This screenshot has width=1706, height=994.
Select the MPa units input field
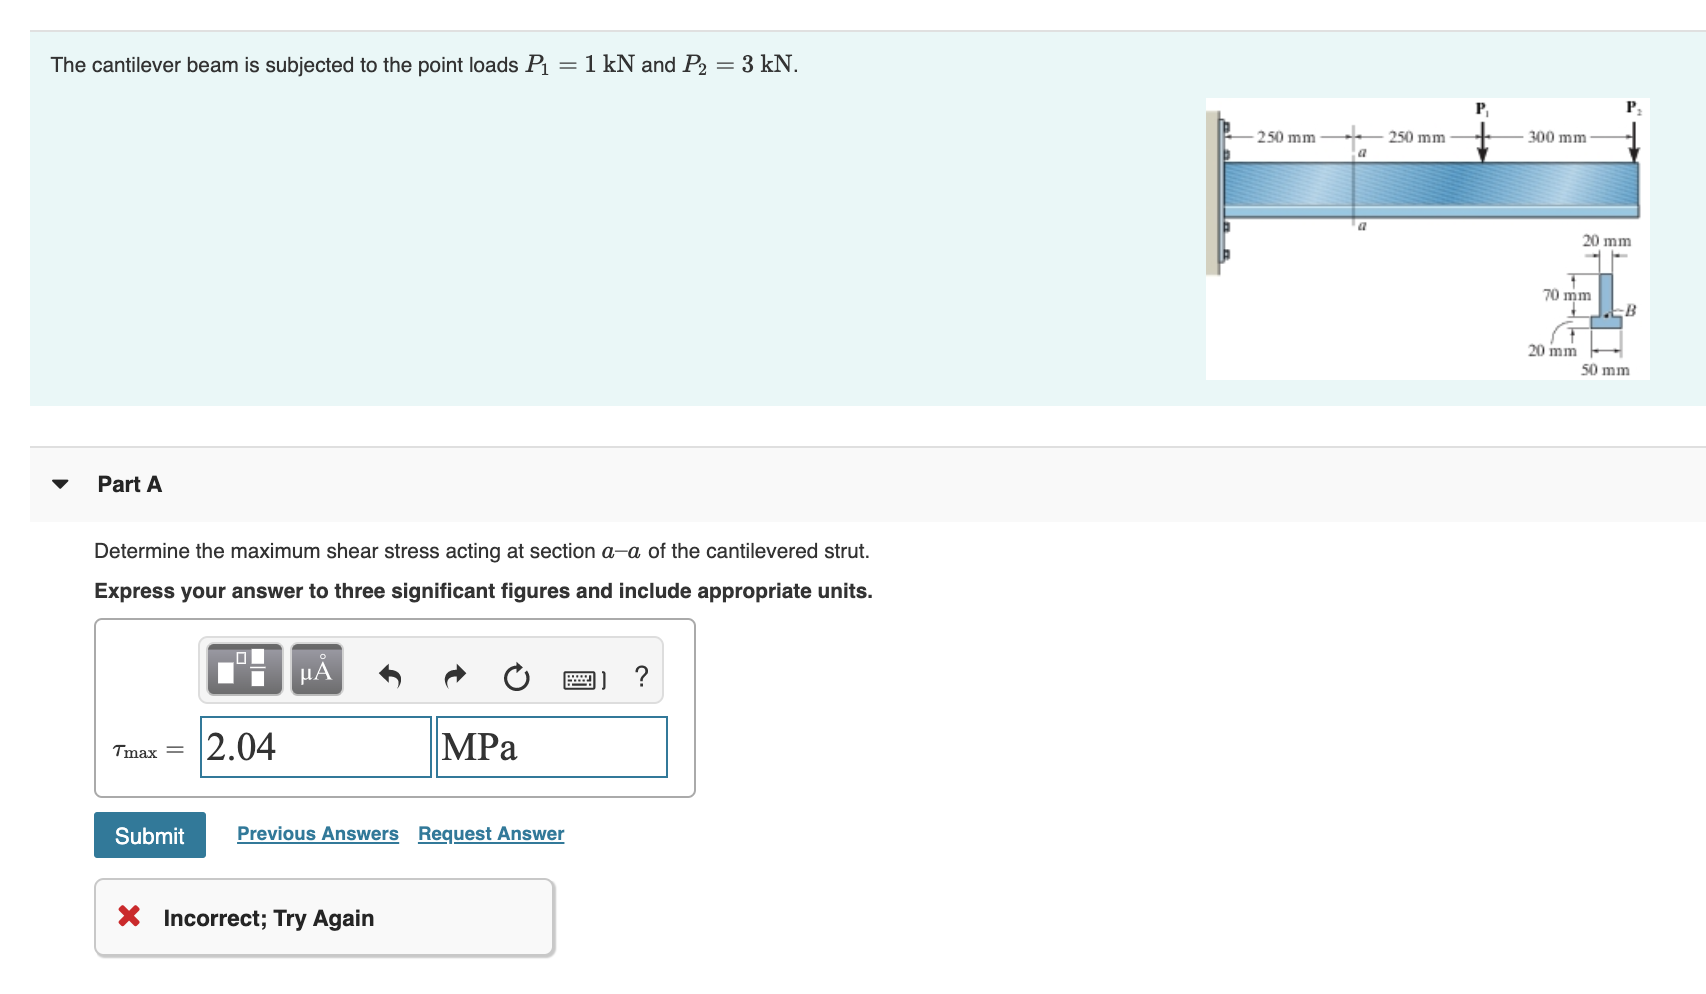tap(552, 747)
